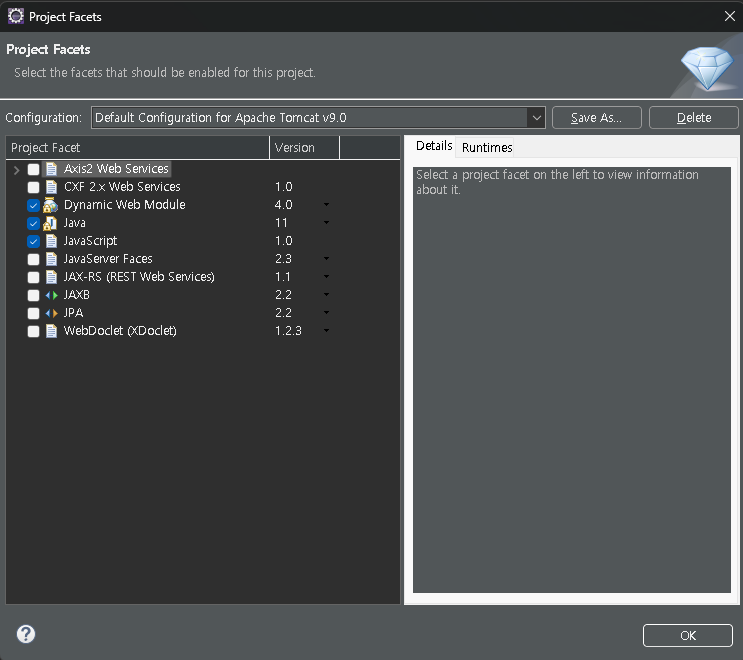The height and width of the screenshot is (660, 743).
Task: Click the CXF 2.x Web Services file icon
Action: [x=51, y=187]
